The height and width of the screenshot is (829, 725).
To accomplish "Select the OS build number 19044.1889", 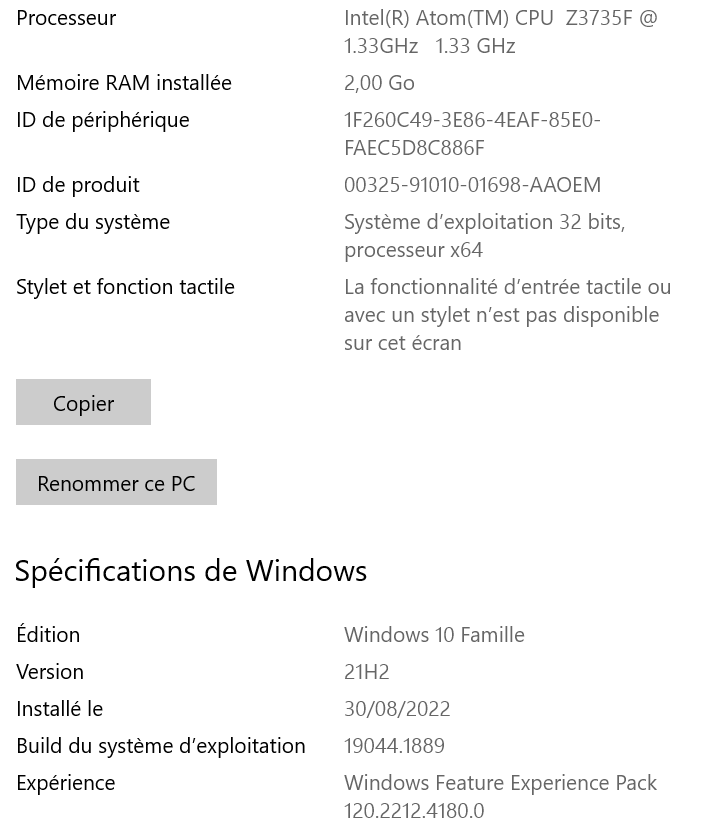I will 394,746.
